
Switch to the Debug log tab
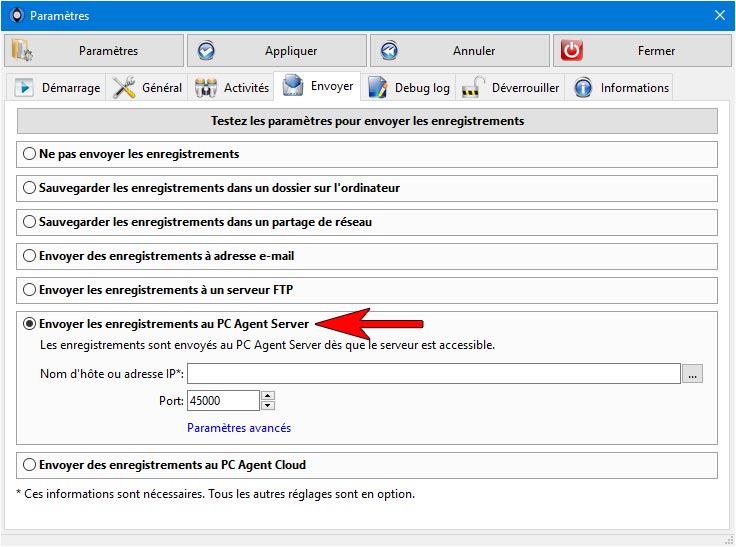(408, 87)
